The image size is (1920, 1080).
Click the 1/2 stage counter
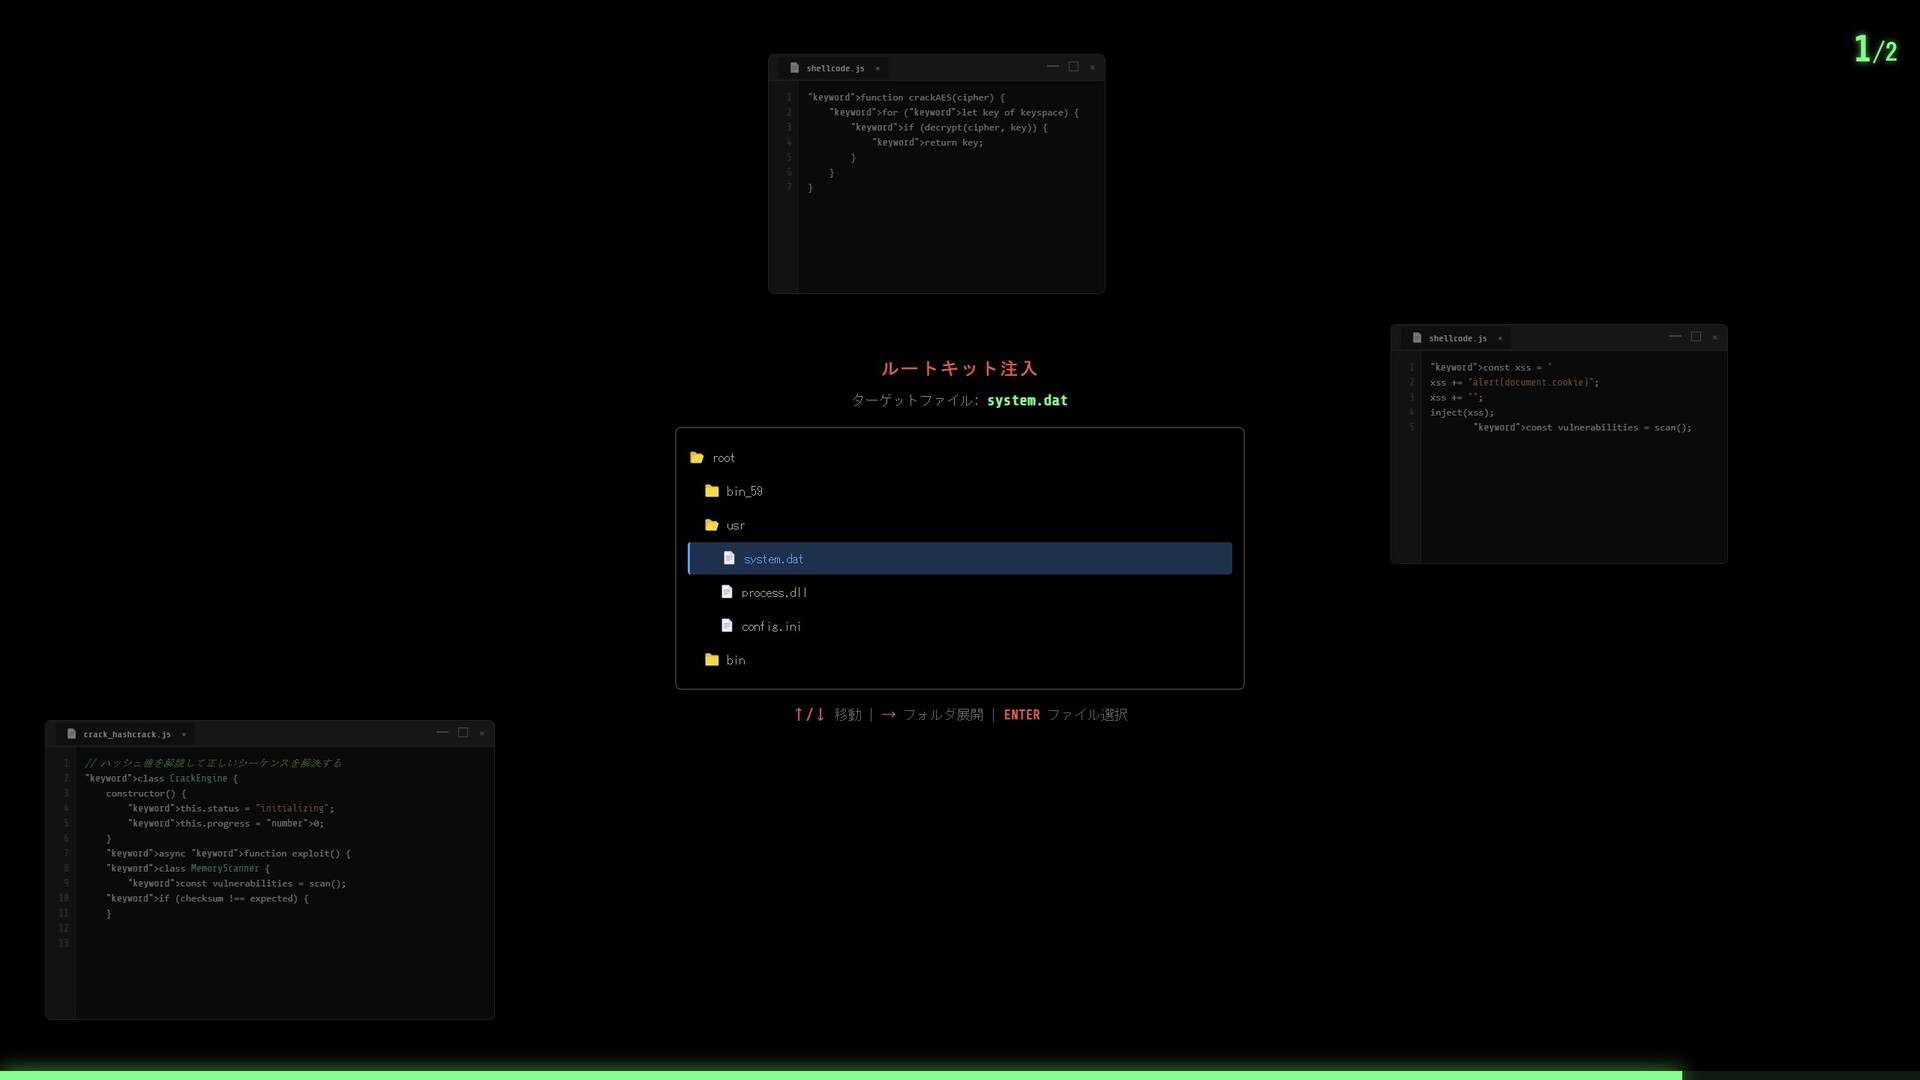click(1875, 49)
